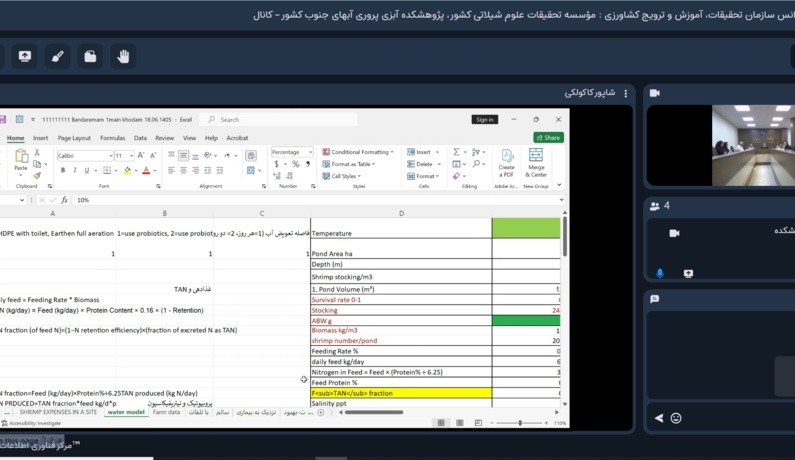Click the Share button in Excel
Viewport: 795px width, 460px height.
pyautogui.click(x=549, y=137)
